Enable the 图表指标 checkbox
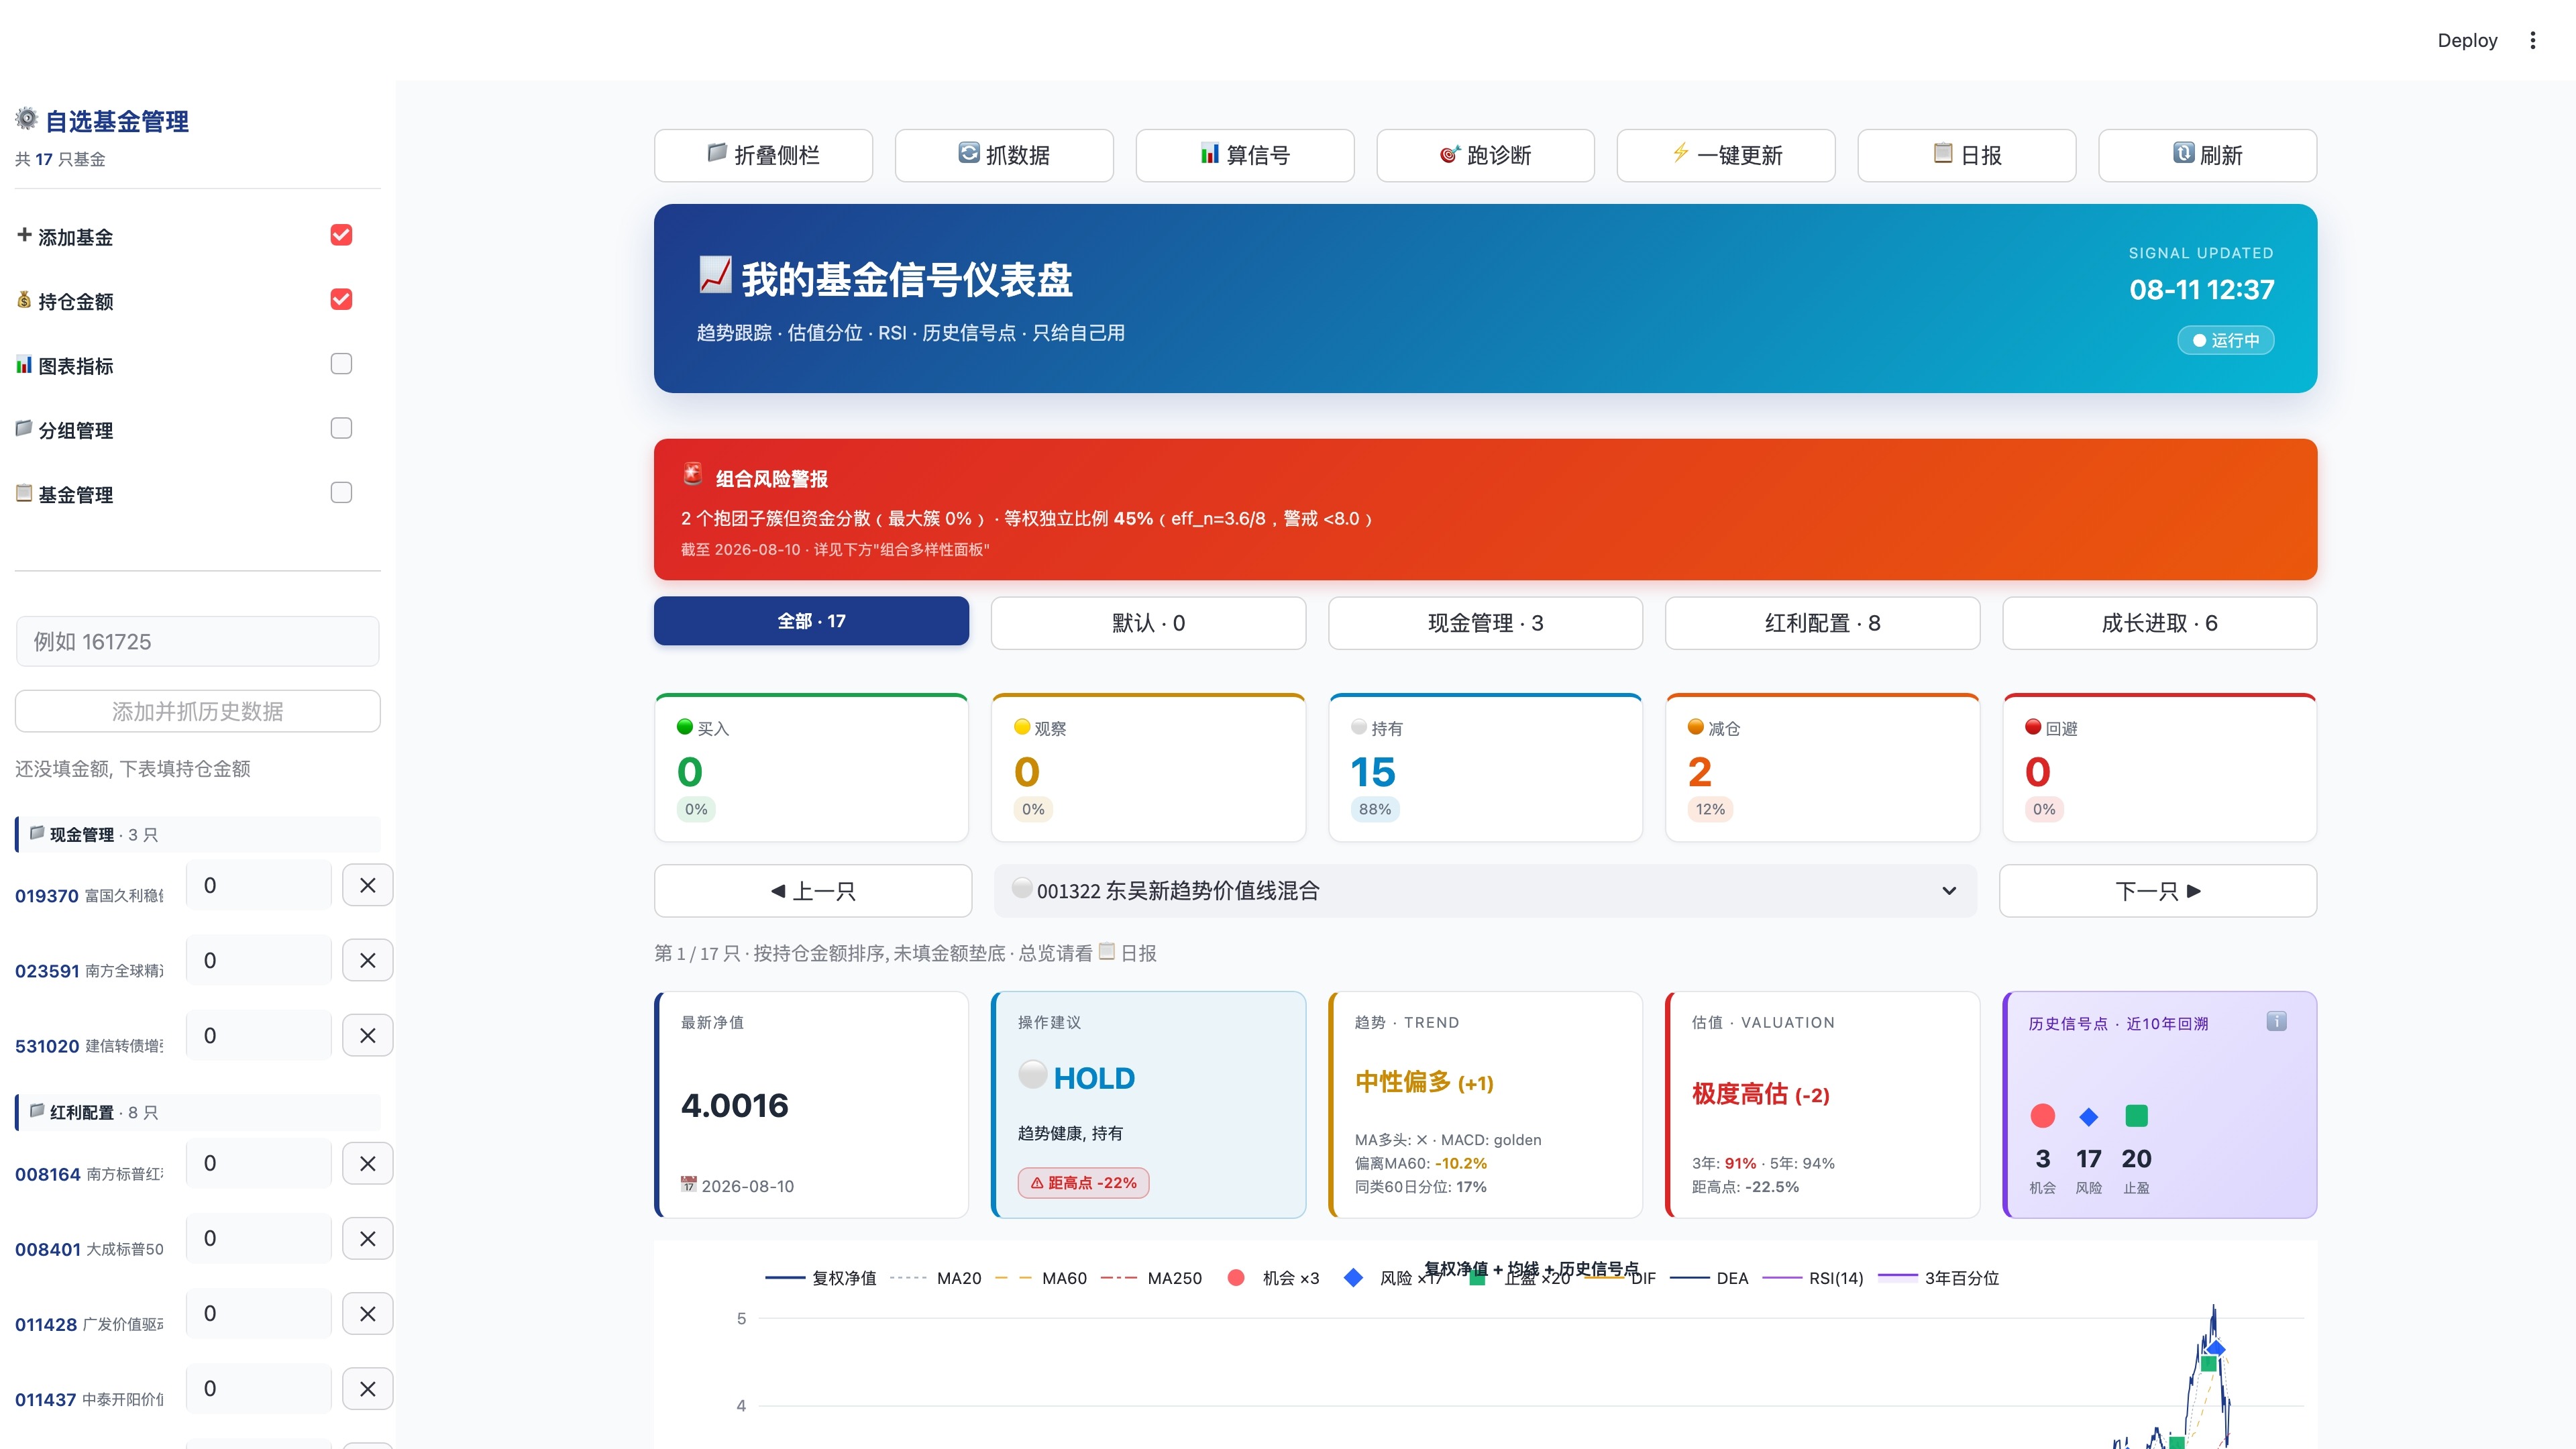Image resolution: width=2576 pixels, height=1449 pixels. [341, 364]
